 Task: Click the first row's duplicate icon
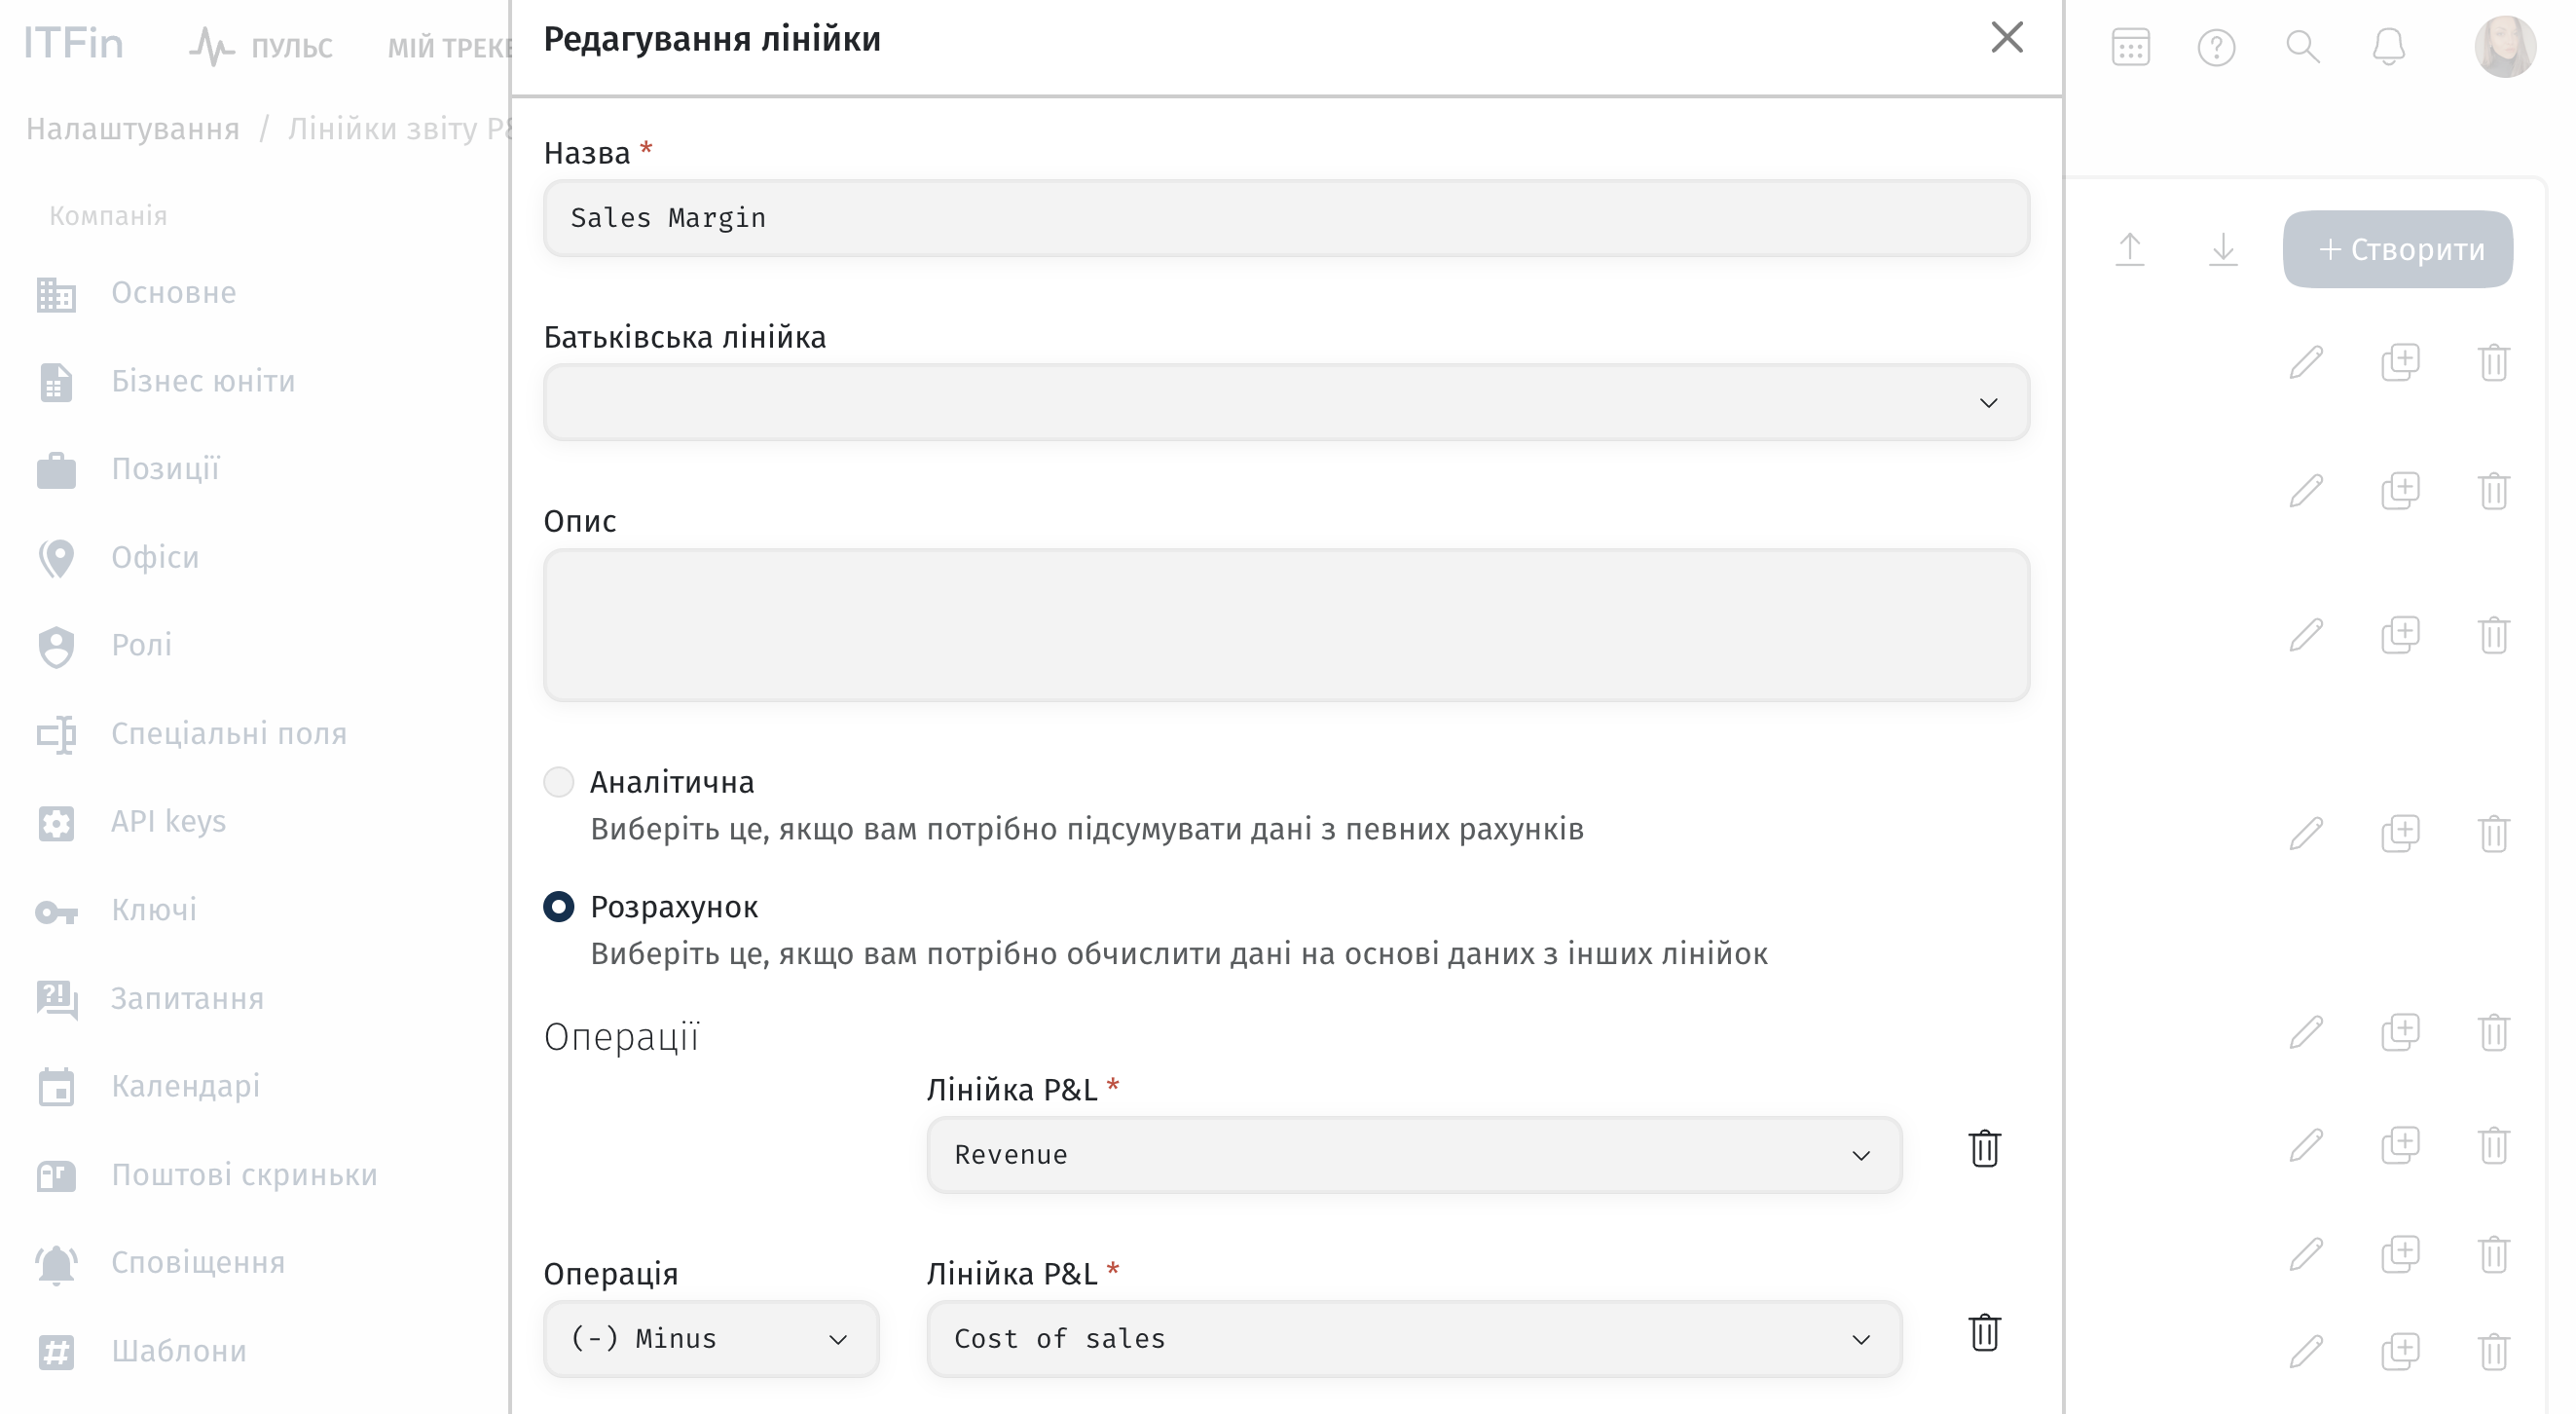coord(2400,362)
